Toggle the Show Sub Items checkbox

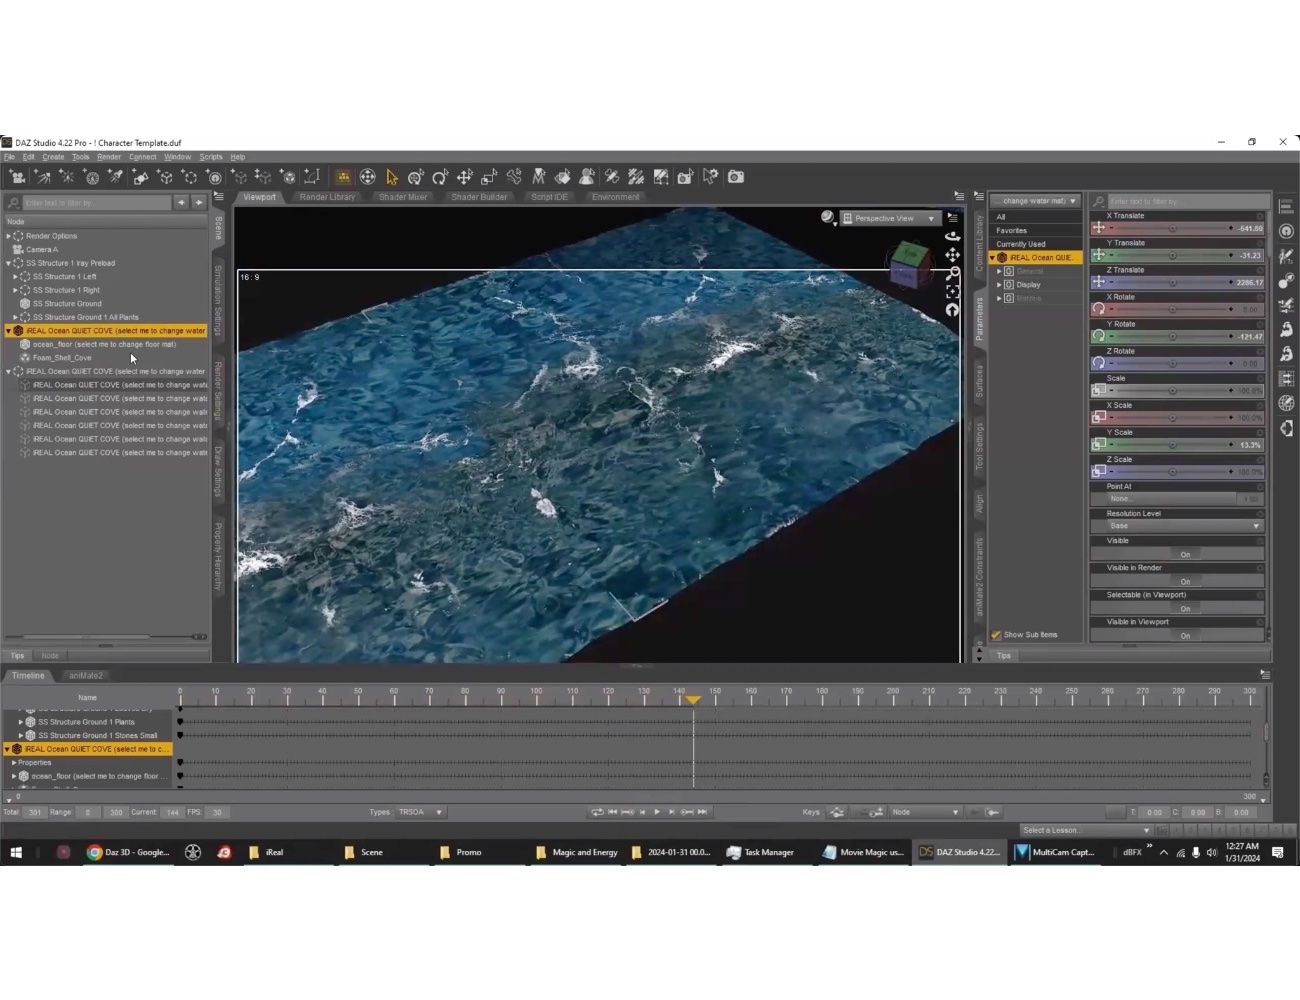[x=996, y=635]
